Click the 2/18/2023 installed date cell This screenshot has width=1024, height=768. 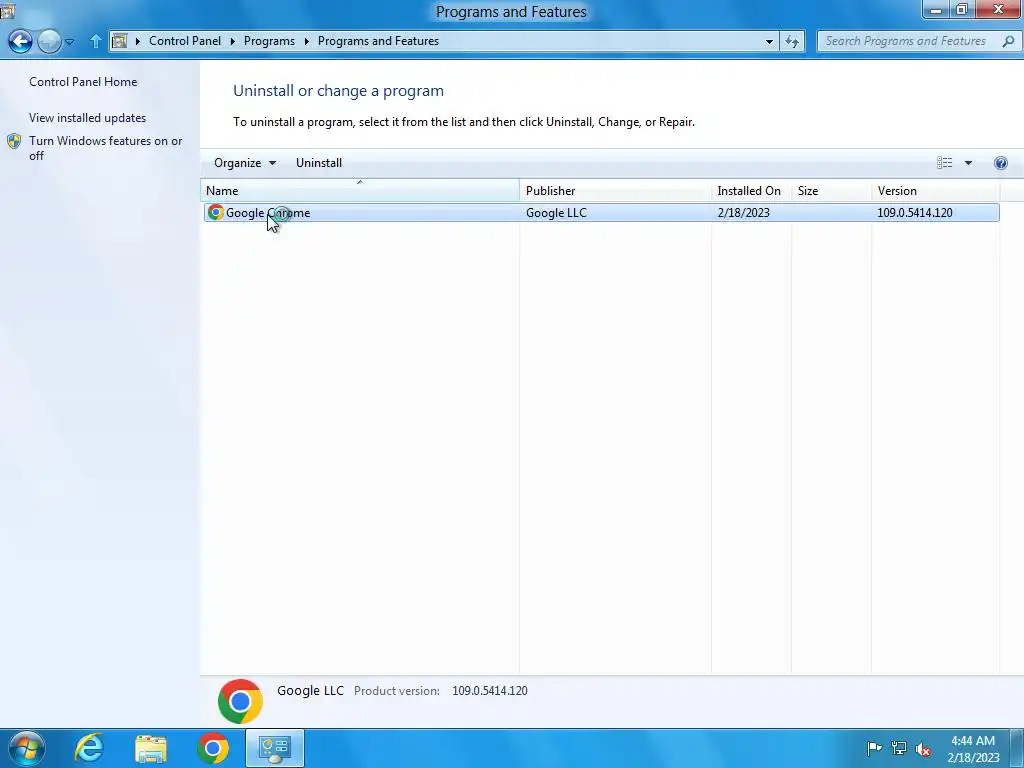[x=743, y=213]
